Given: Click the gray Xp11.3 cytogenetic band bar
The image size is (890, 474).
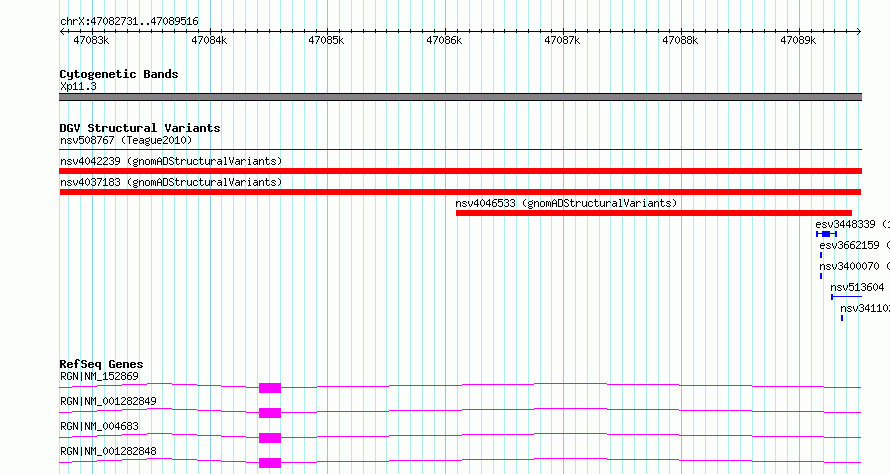Looking at the screenshot, I should 460,97.
